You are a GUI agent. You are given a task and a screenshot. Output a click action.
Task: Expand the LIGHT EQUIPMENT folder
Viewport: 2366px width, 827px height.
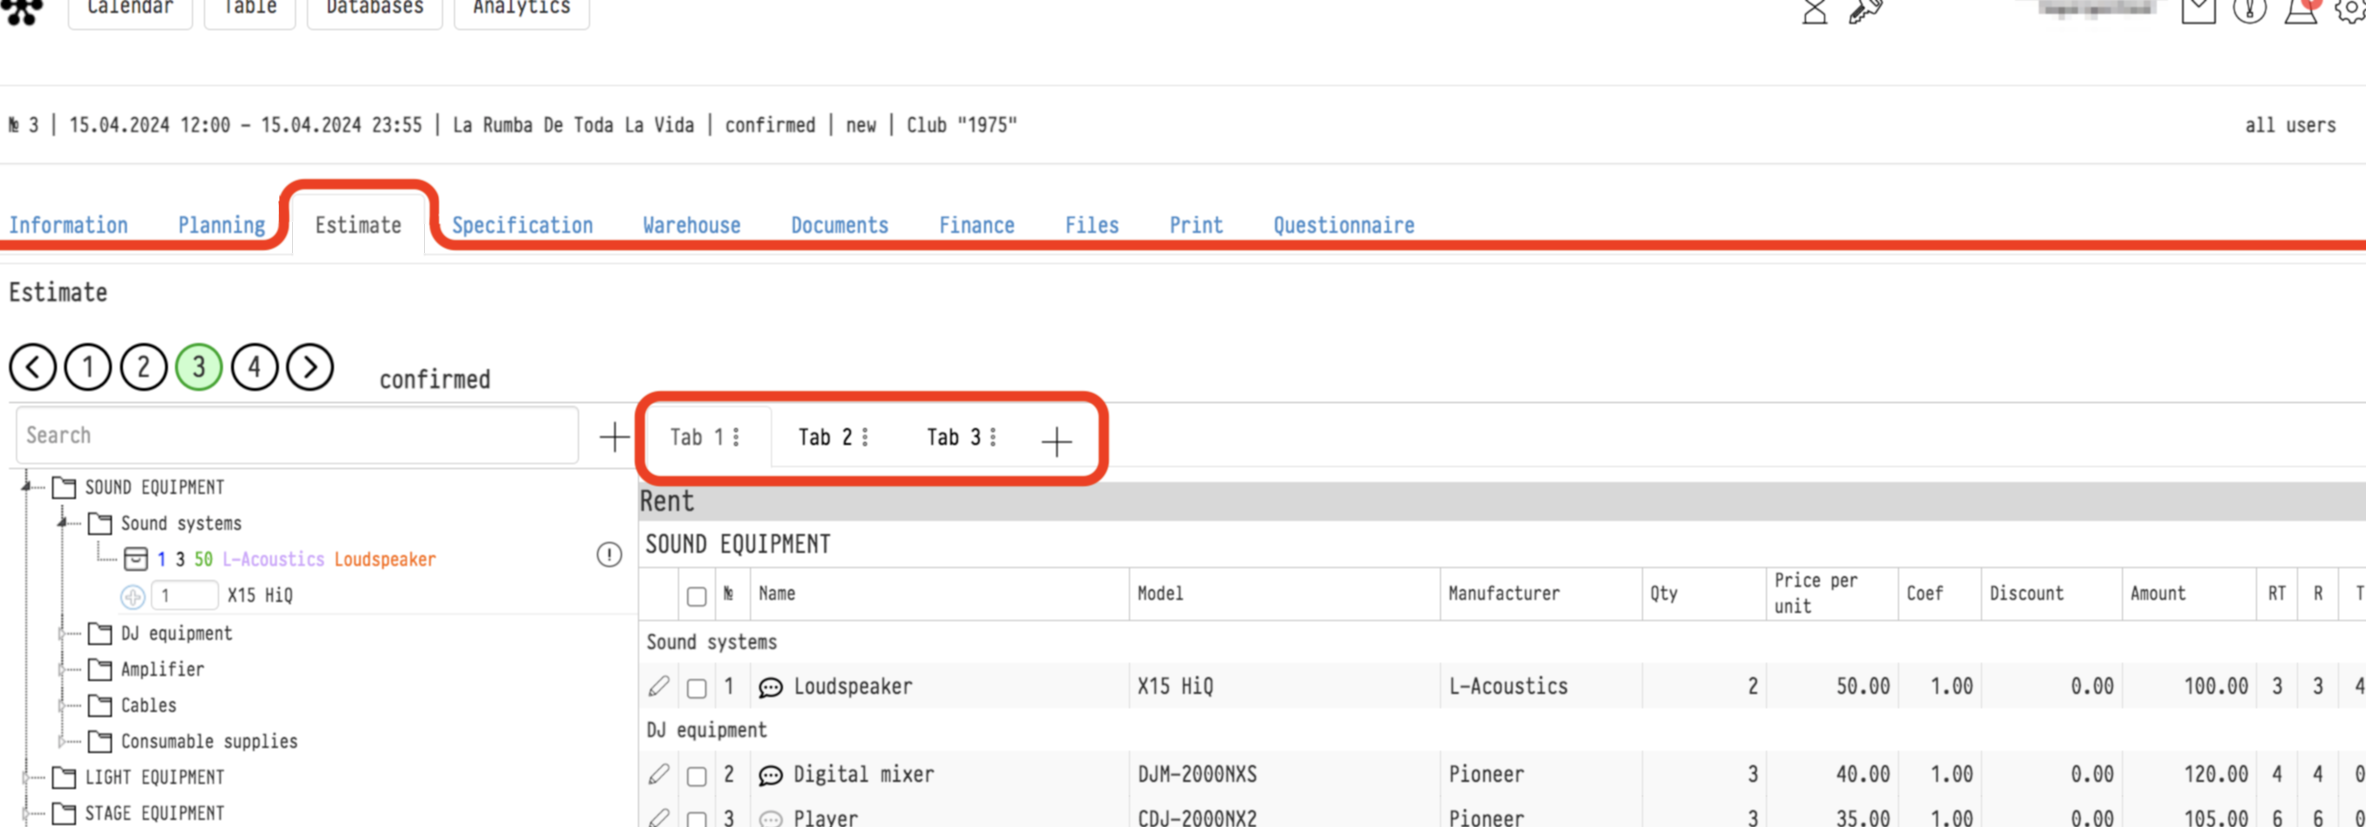[28, 777]
